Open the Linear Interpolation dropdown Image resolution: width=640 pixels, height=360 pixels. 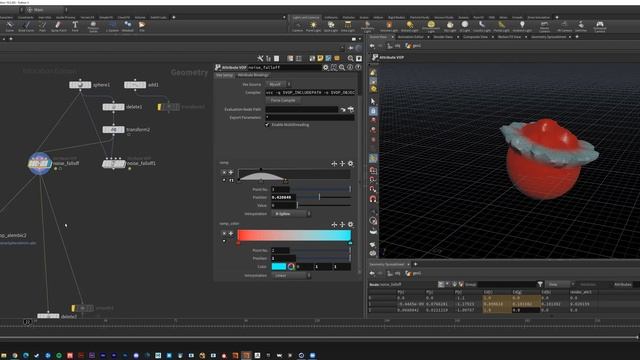coord(291,276)
